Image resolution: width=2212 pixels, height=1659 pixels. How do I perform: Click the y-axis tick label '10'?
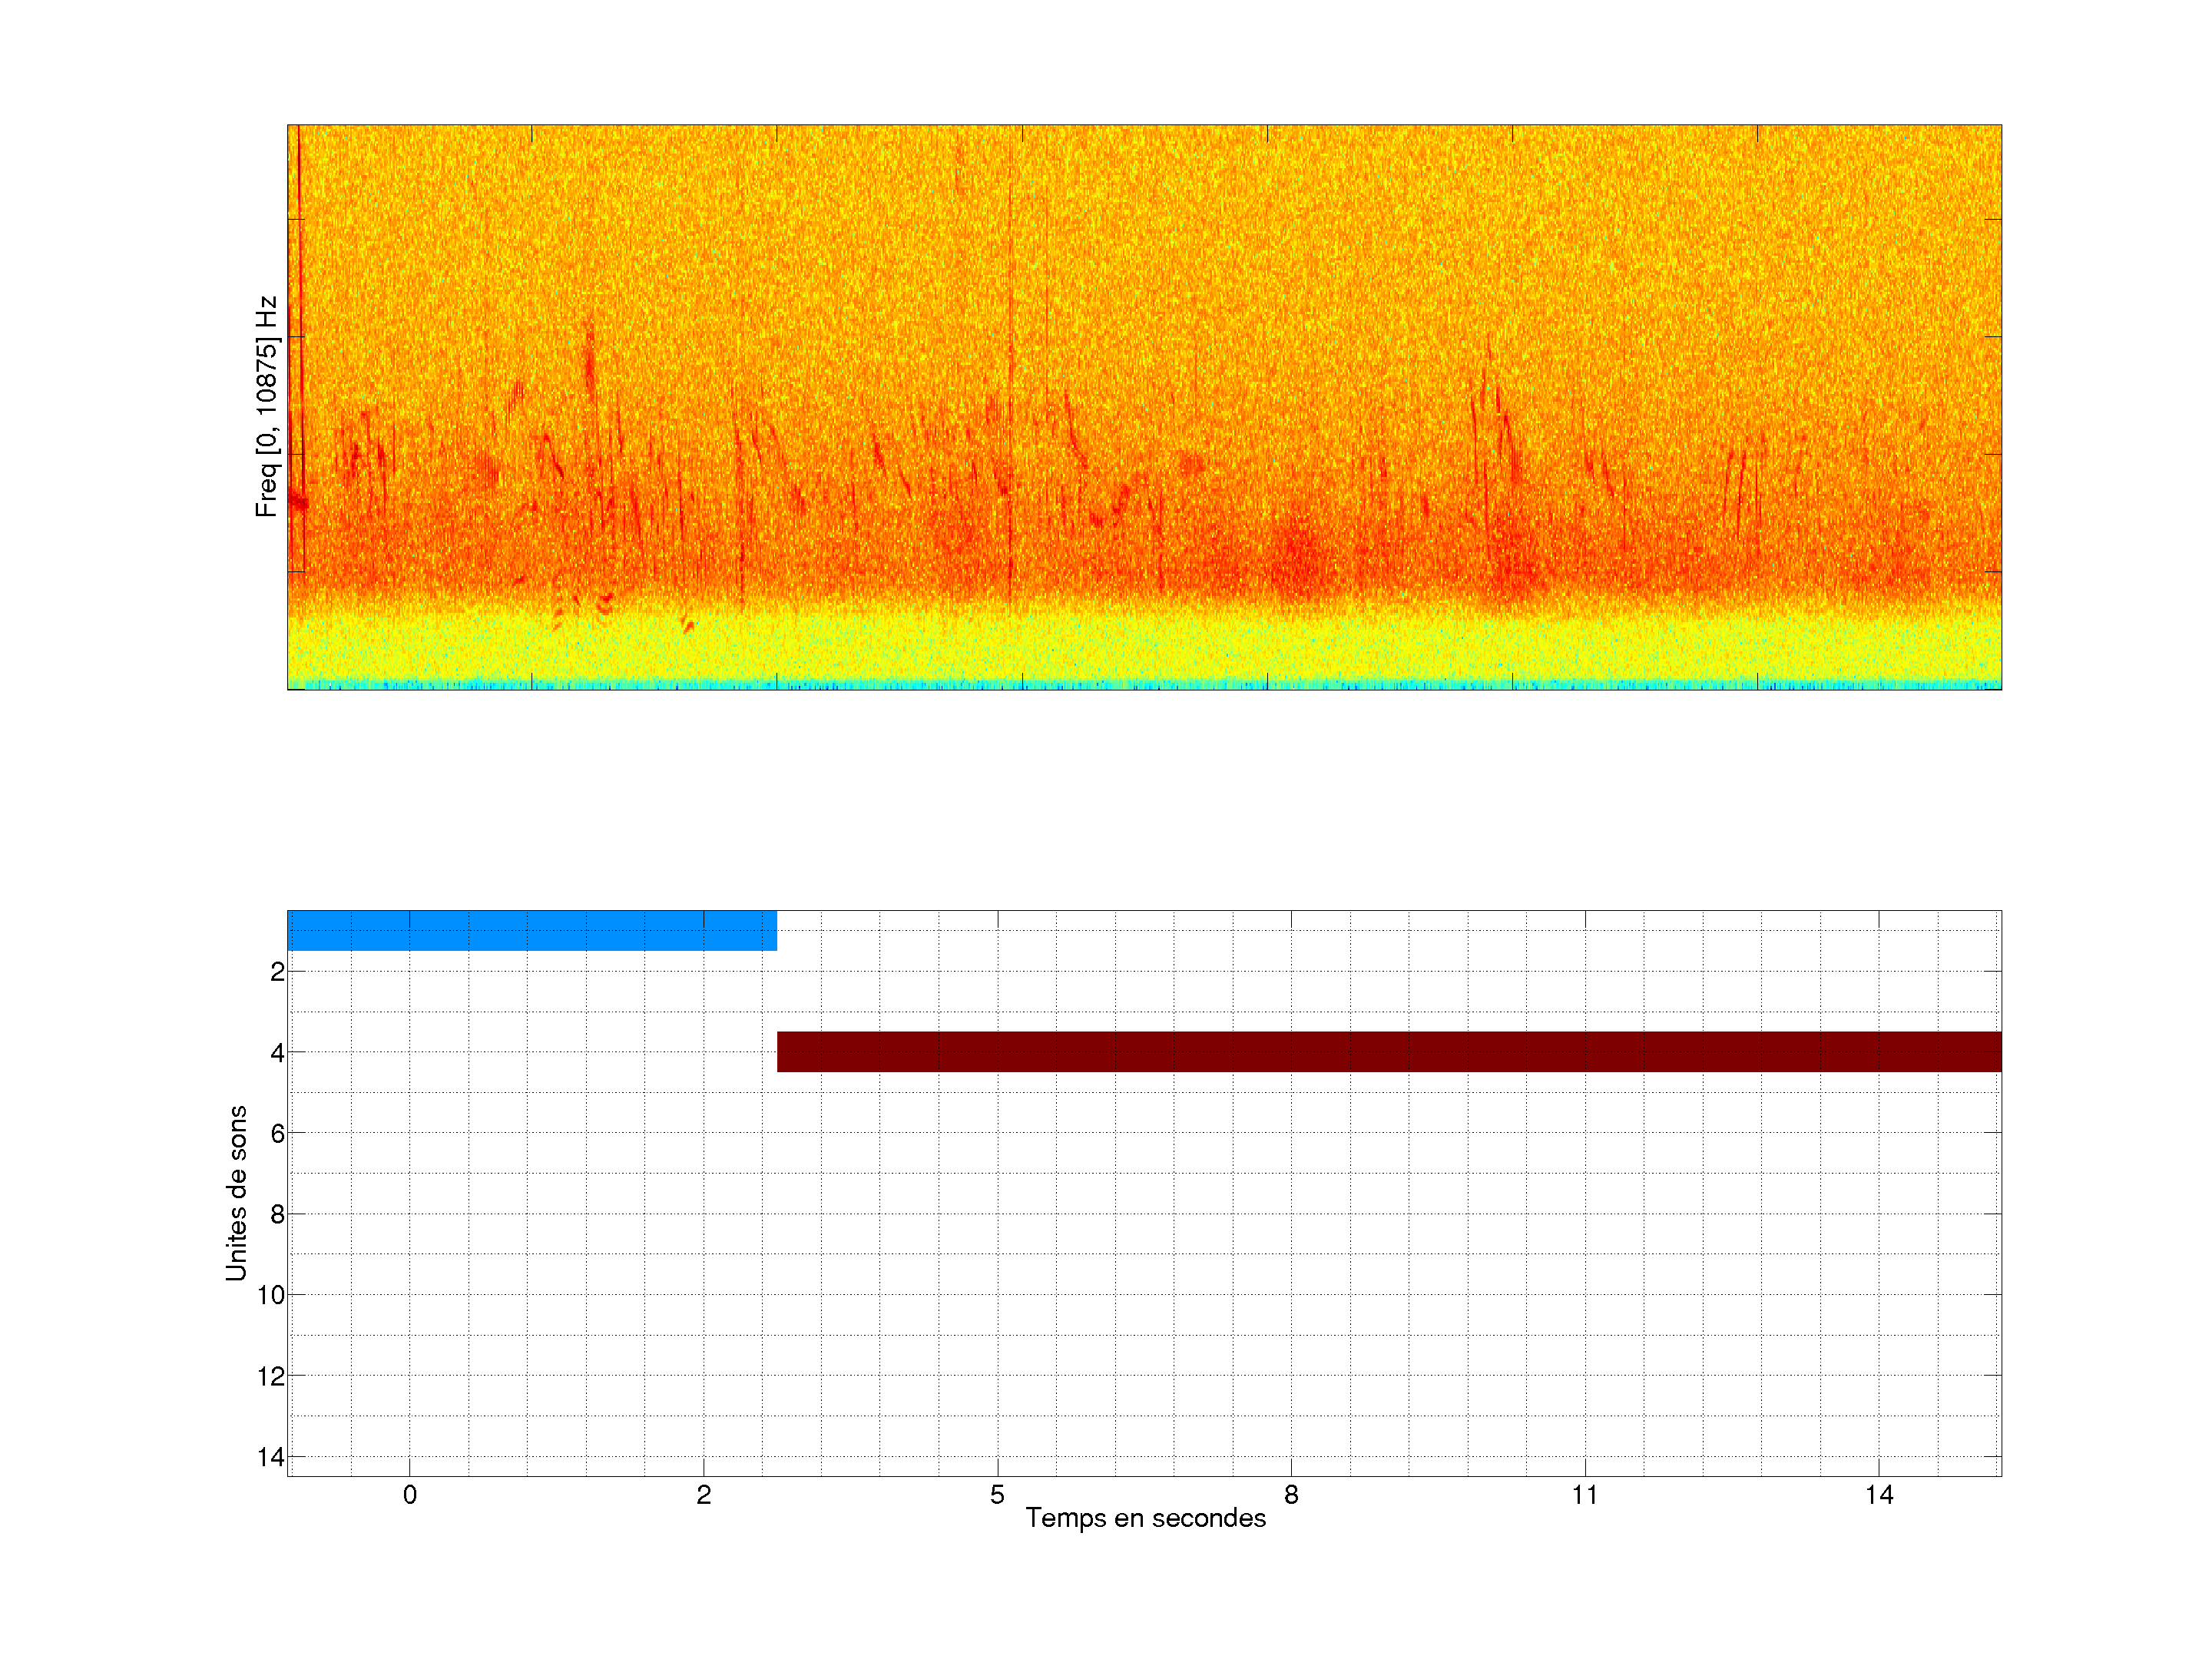(271, 1296)
